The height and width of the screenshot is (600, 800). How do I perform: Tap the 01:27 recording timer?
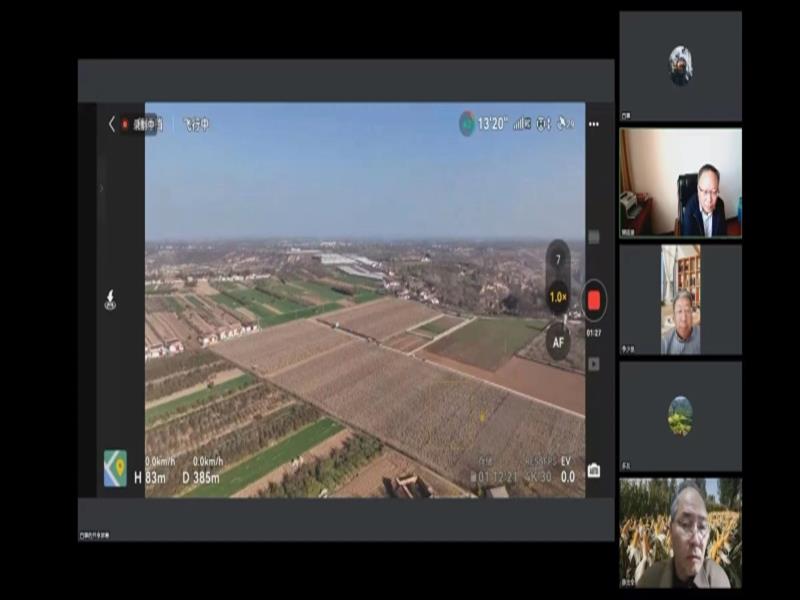click(x=594, y=333)
